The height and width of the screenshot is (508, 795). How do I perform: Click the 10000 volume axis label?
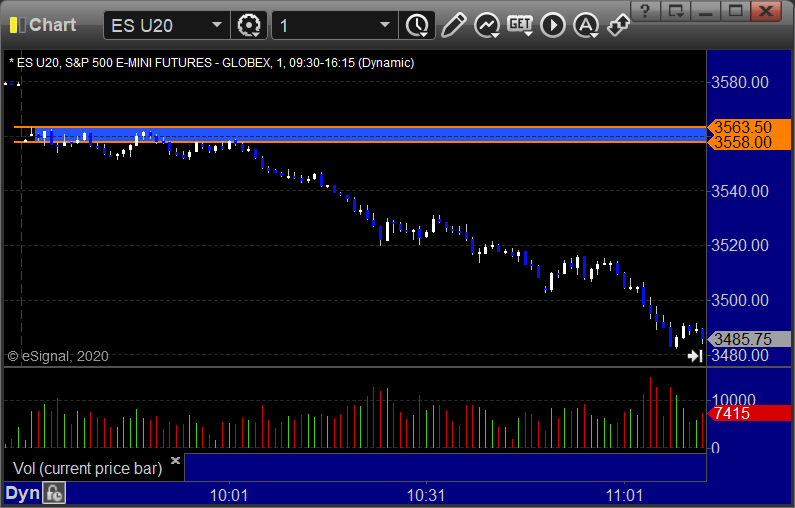click(x=734, y=399)
